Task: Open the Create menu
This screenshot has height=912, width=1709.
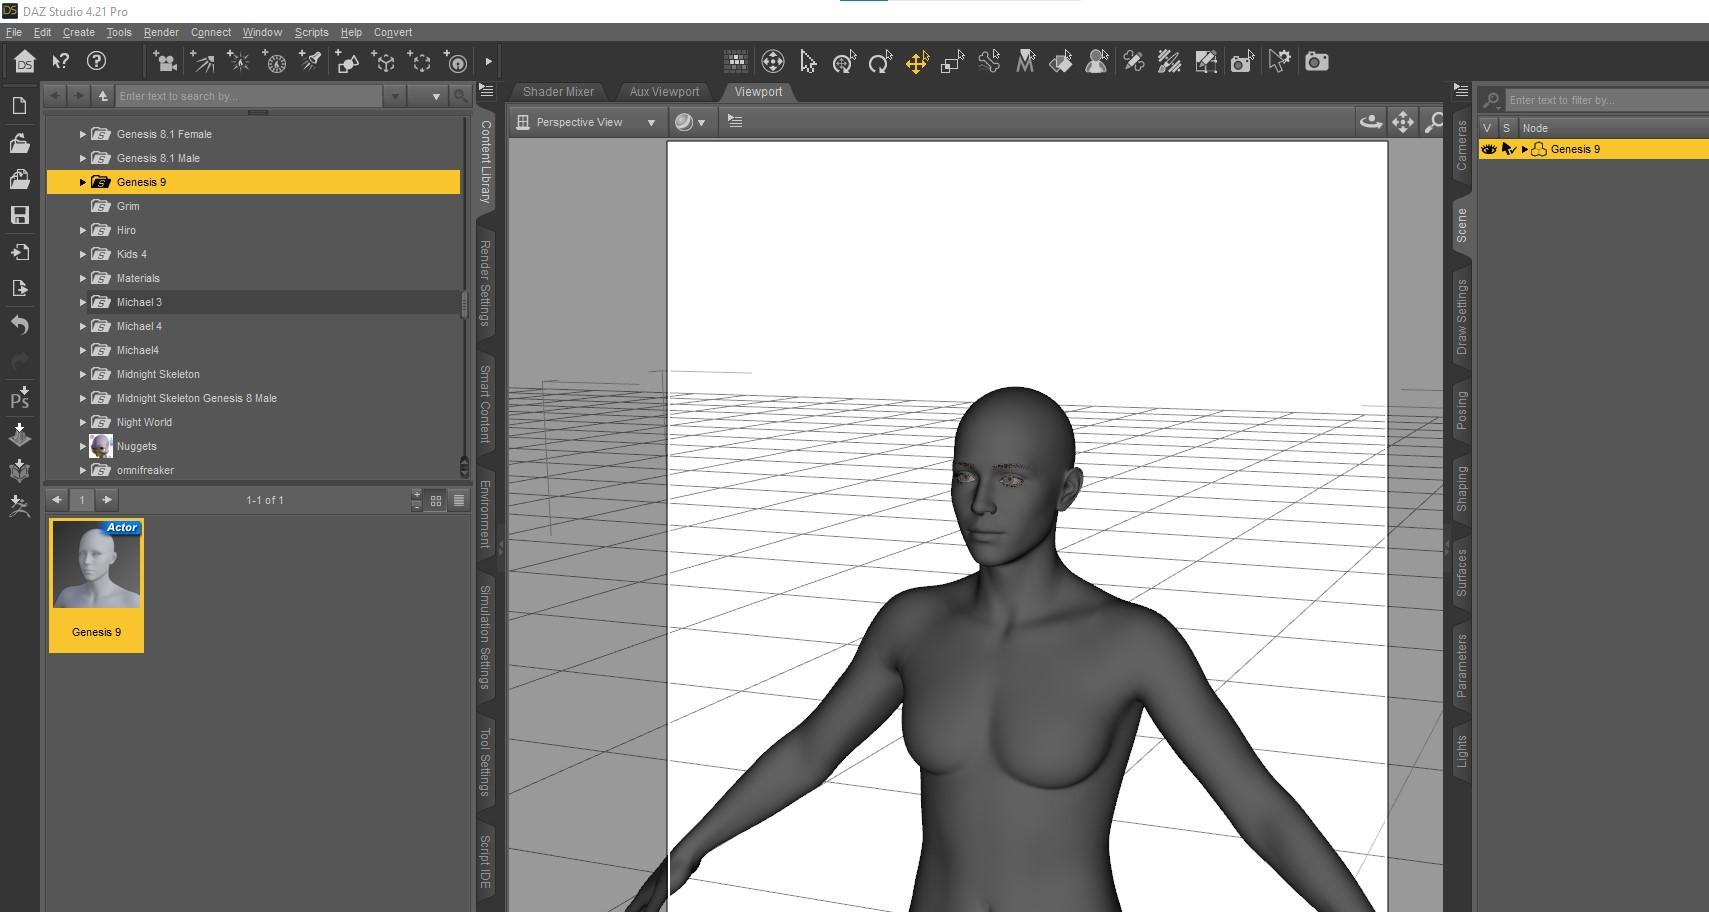Action: [79, 32]
